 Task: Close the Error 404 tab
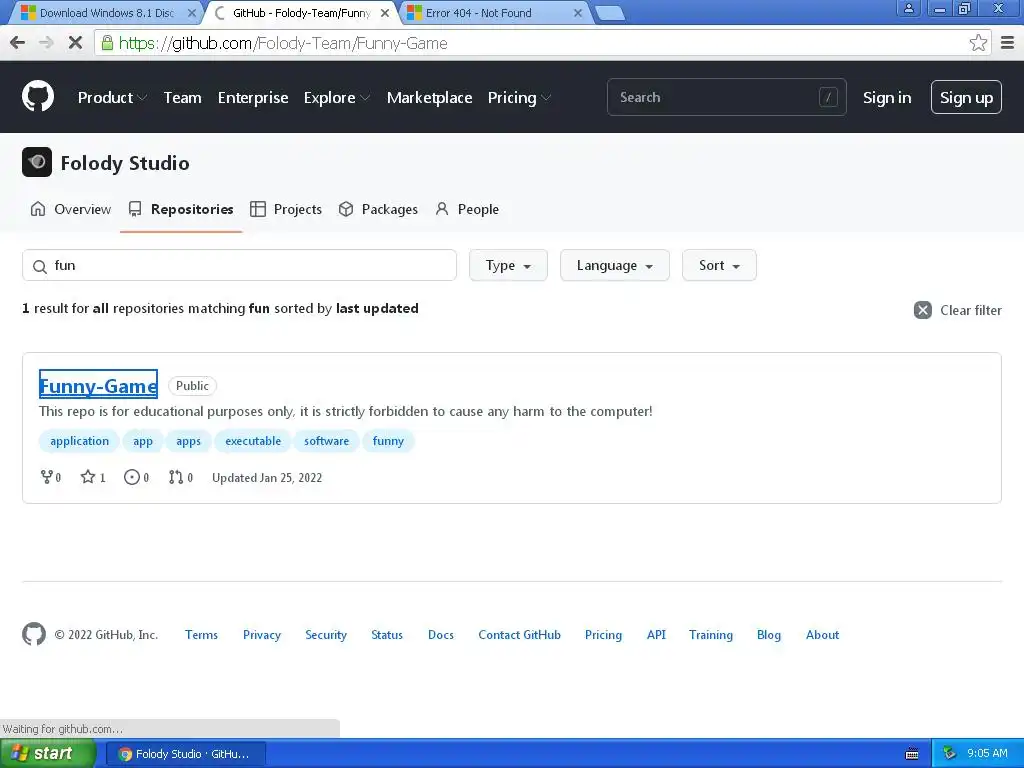tap(577, 13)
